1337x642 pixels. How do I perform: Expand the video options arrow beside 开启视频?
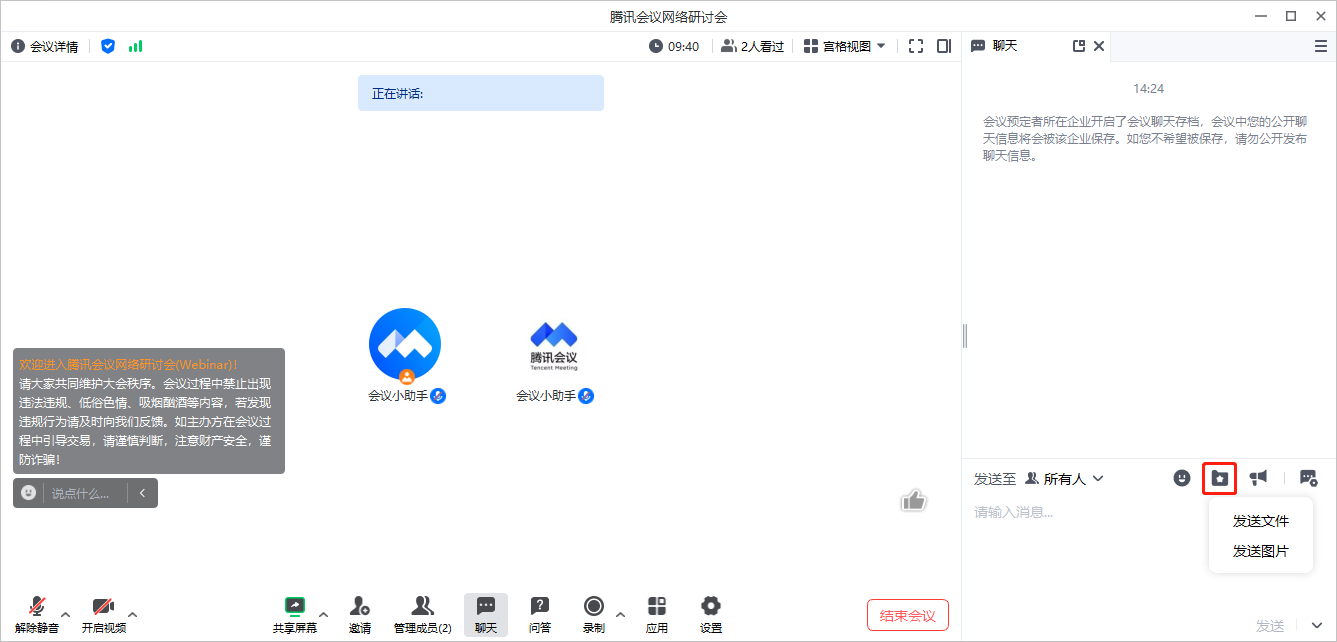coord(132,614)
